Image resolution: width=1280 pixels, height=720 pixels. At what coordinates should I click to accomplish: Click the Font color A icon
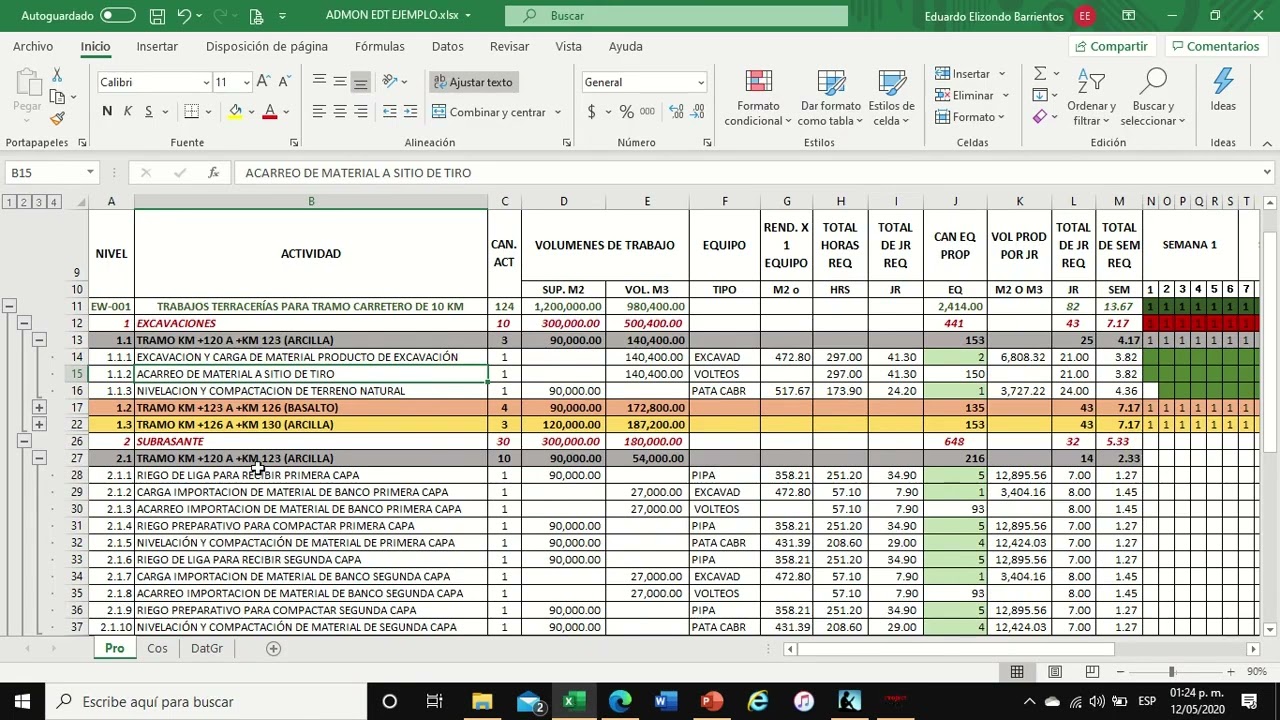269,111
